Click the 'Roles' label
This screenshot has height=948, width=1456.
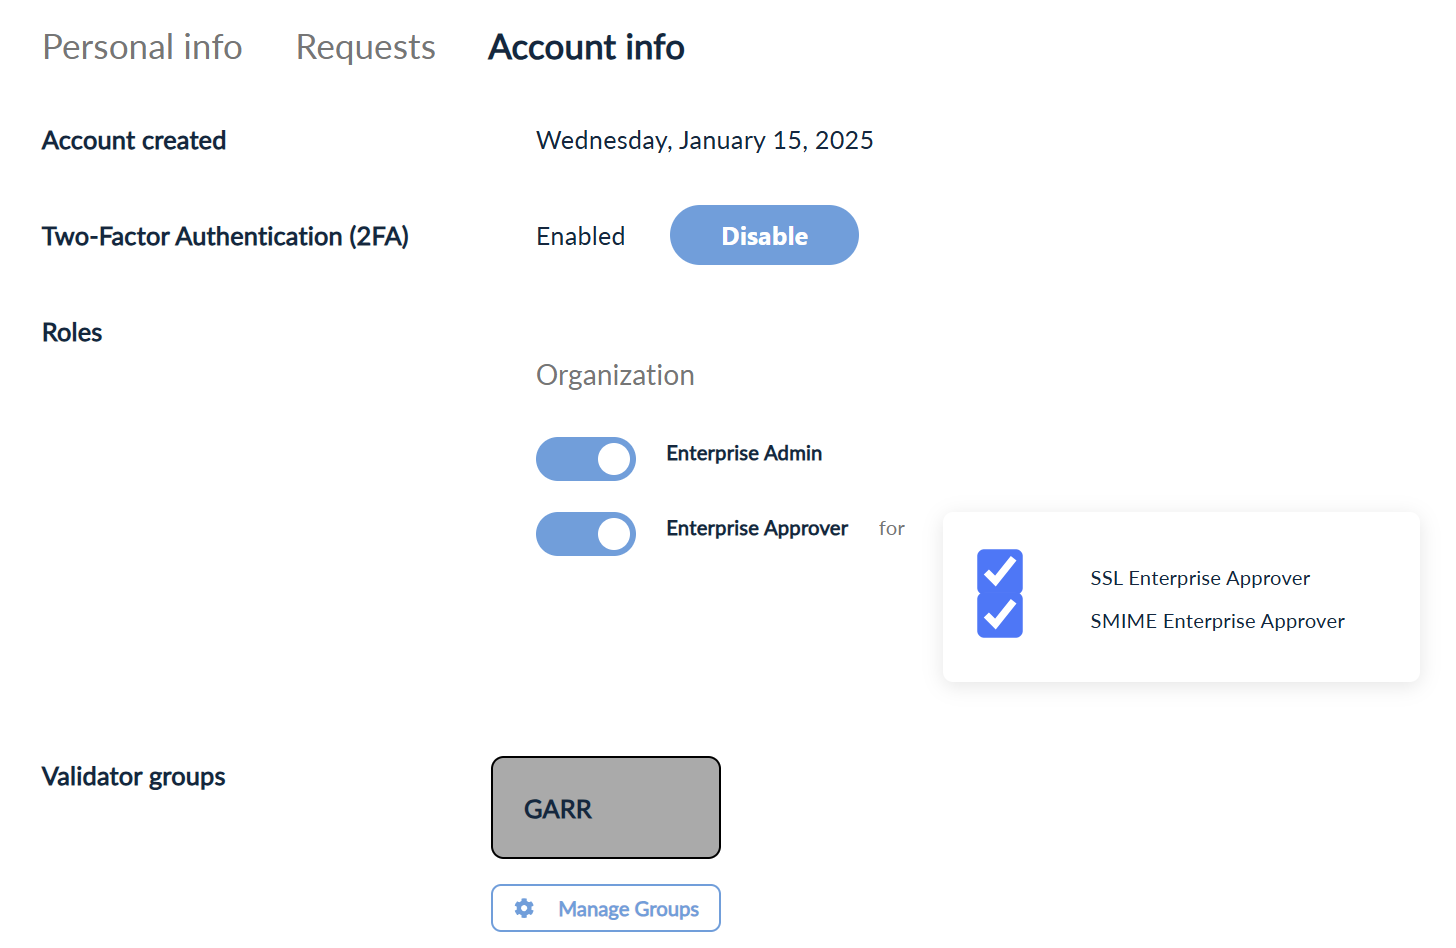pyautogui.click(x=72, y=332)
